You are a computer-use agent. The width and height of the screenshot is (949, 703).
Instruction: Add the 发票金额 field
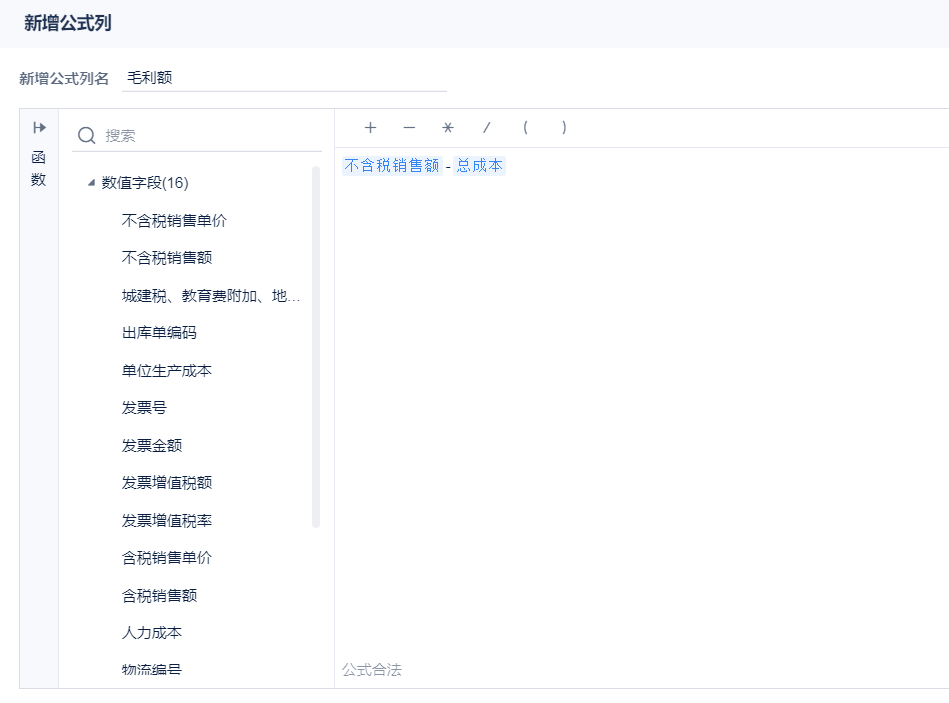[152, 446]
